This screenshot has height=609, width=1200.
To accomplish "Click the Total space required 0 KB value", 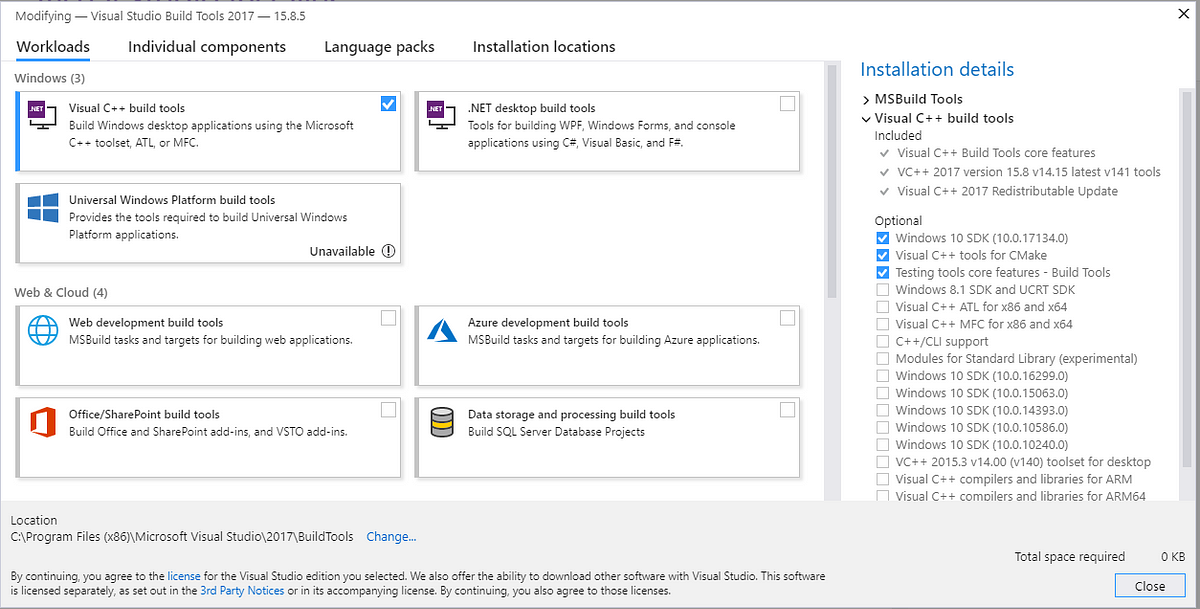I will [1173, 557].
